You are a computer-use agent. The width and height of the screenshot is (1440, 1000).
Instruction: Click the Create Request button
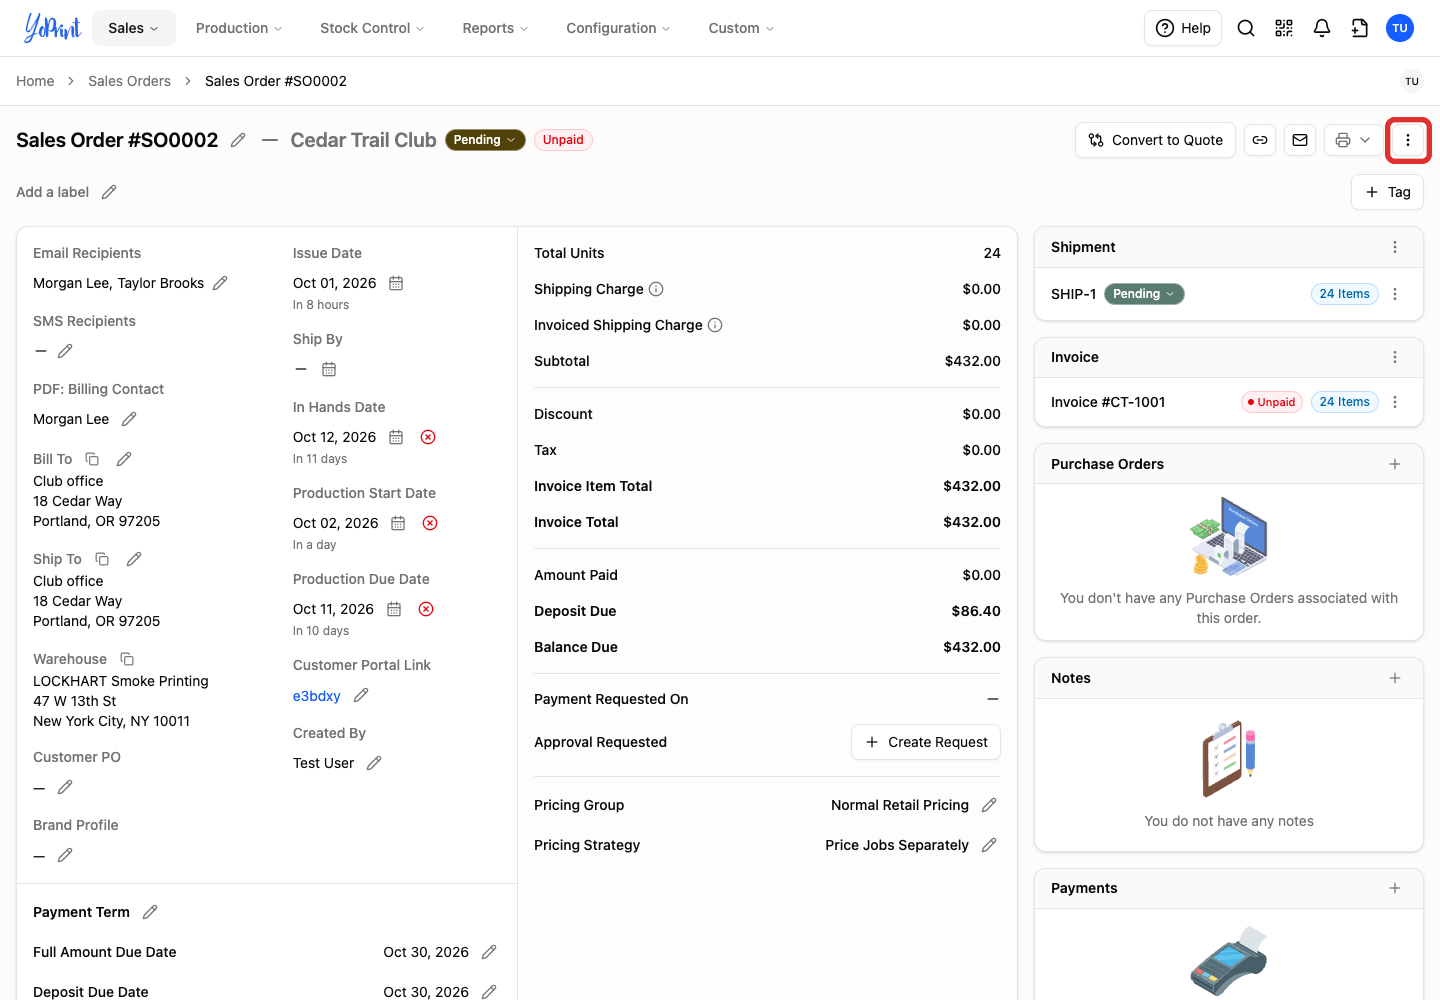click(926, 742)
